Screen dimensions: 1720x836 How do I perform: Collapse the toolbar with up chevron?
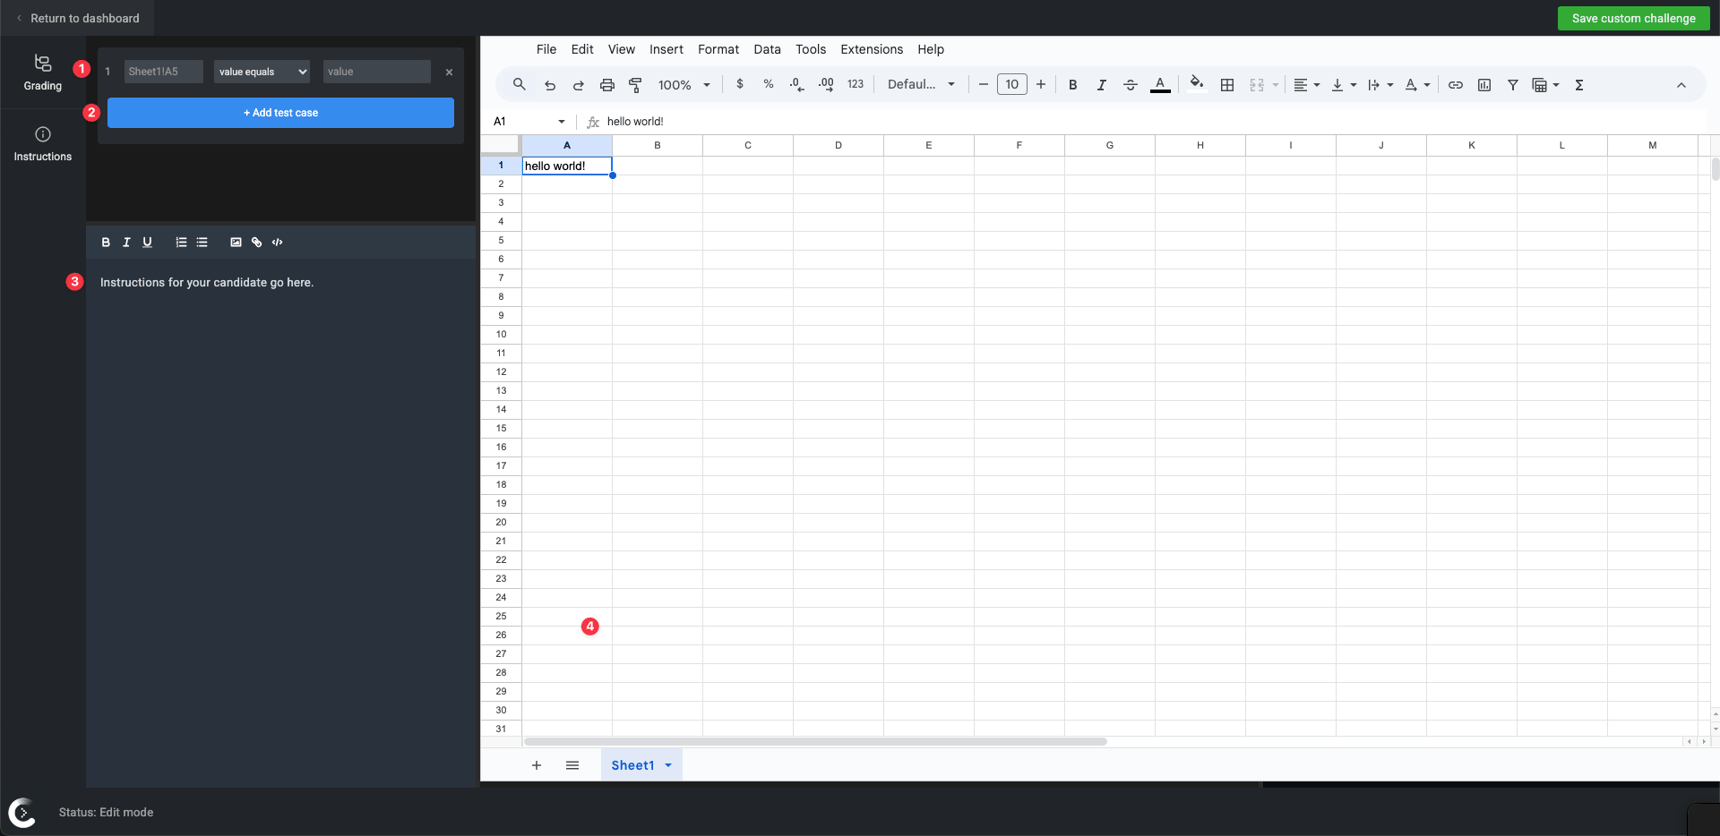point(1681,85)
